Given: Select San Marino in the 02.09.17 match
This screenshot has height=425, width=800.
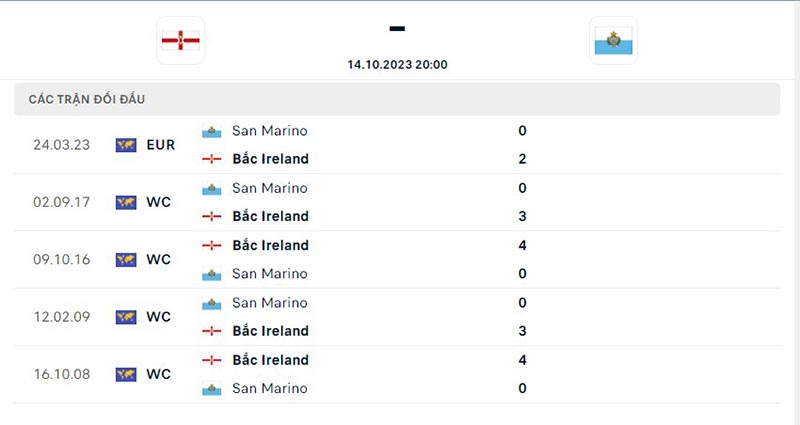Looking at the screenshot, I should tap(269, 188).
